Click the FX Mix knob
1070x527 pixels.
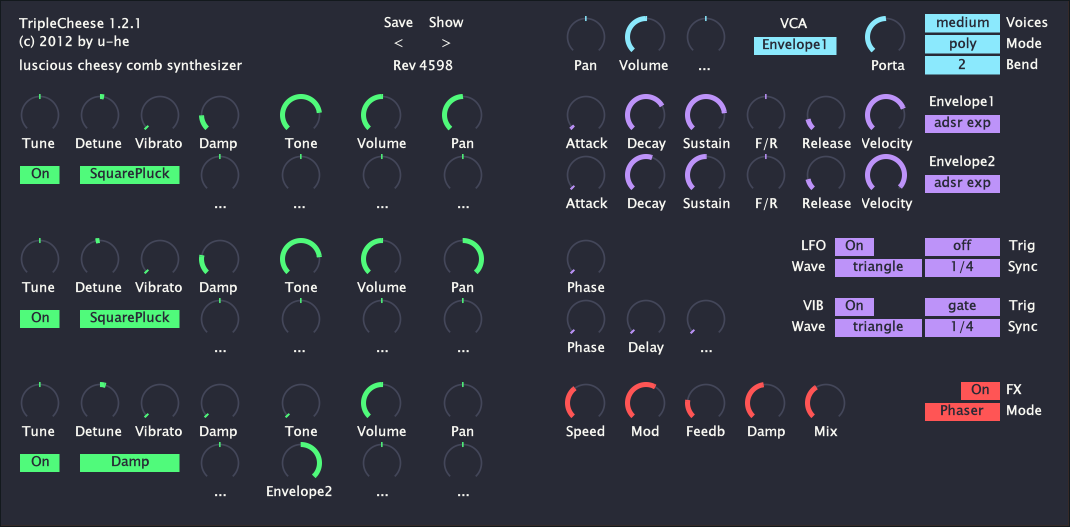[x=825, y=402]
